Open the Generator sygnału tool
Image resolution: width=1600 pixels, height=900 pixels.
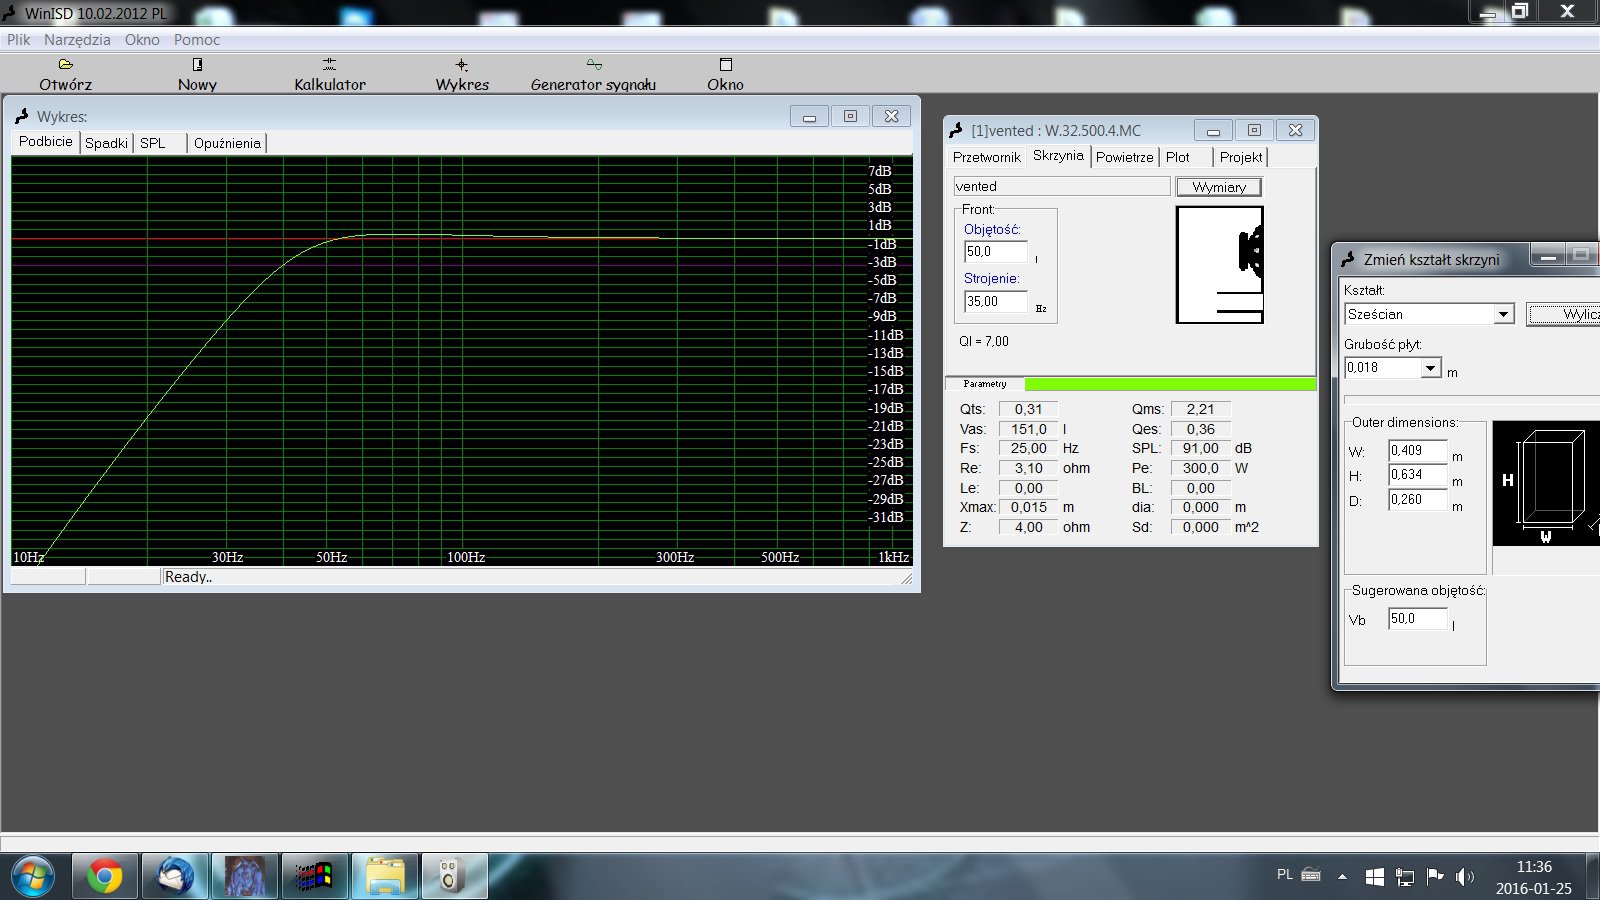[594, 65]
